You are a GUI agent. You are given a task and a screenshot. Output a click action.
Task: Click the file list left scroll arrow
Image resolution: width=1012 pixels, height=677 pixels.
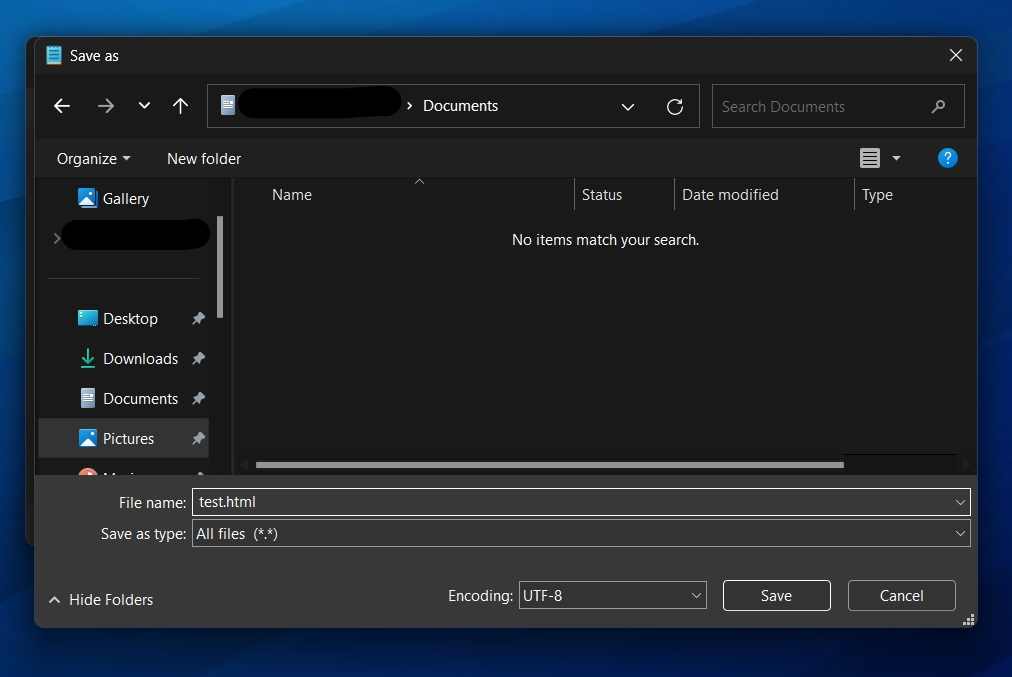click(x=244, y=465)
